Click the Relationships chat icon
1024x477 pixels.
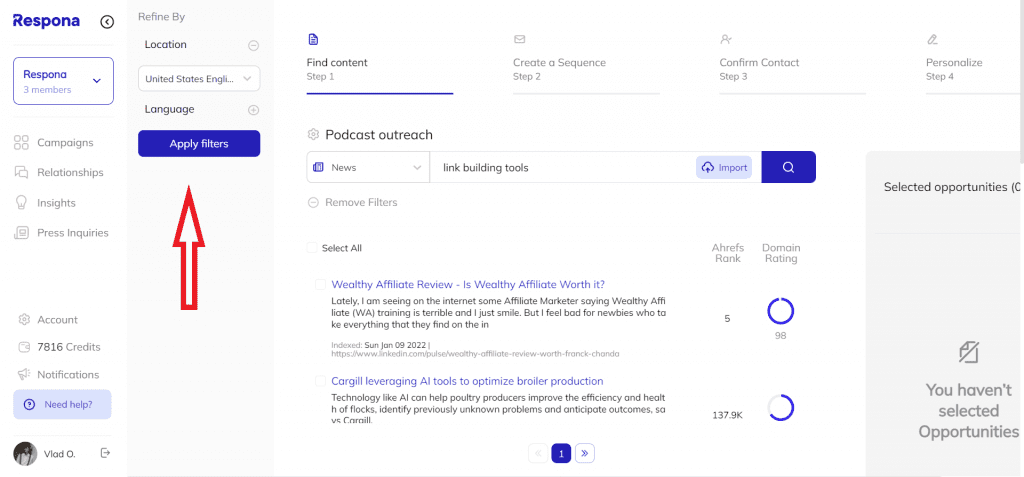[22, 173]
